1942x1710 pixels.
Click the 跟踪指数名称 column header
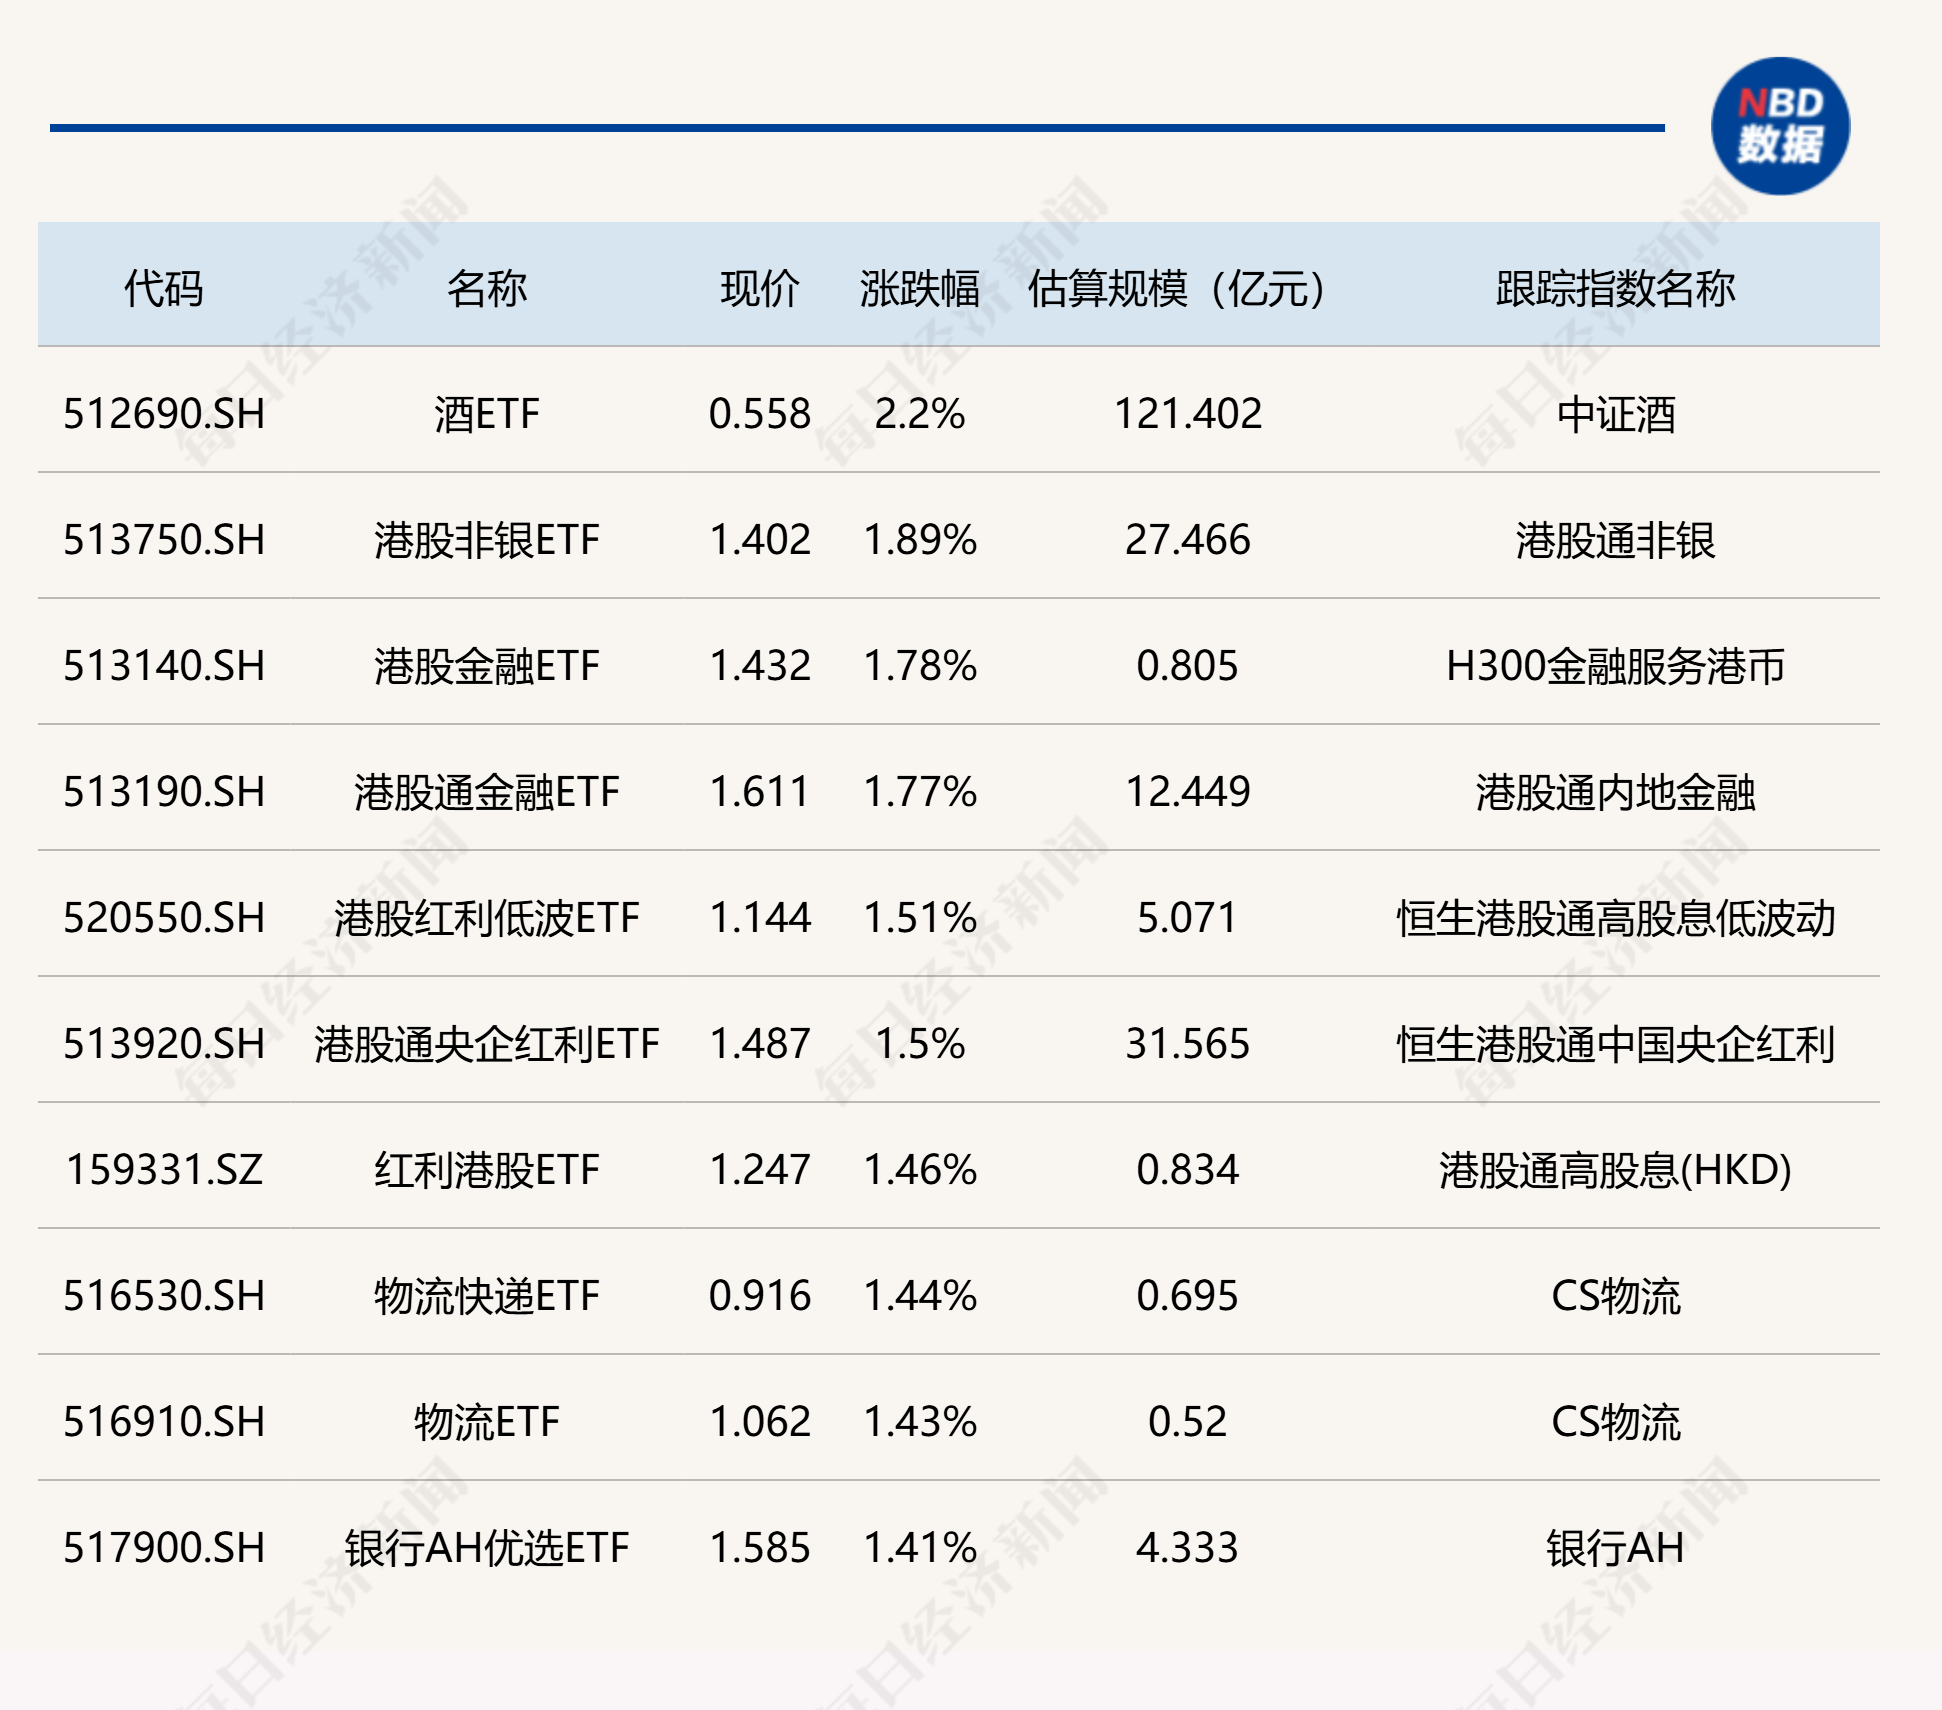[x=1614, y=288]
